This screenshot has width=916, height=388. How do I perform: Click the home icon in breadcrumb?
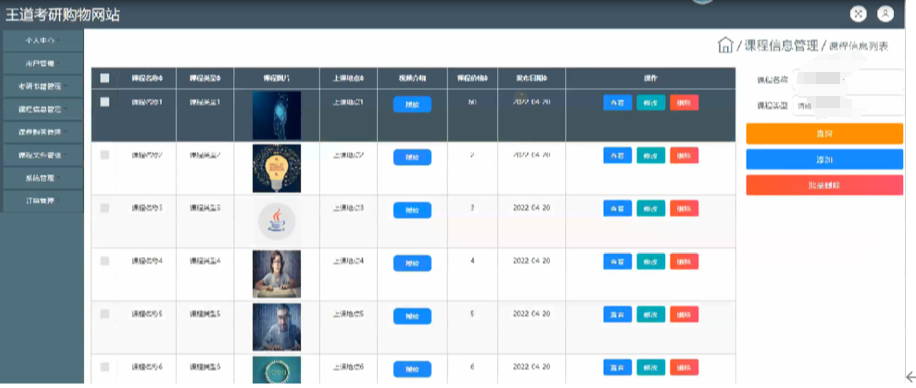(725, 45)
